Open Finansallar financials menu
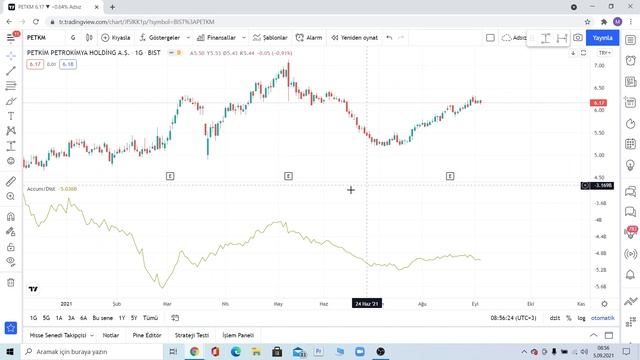The height and width of the screenshot is (360, 640). coord(216,38)
